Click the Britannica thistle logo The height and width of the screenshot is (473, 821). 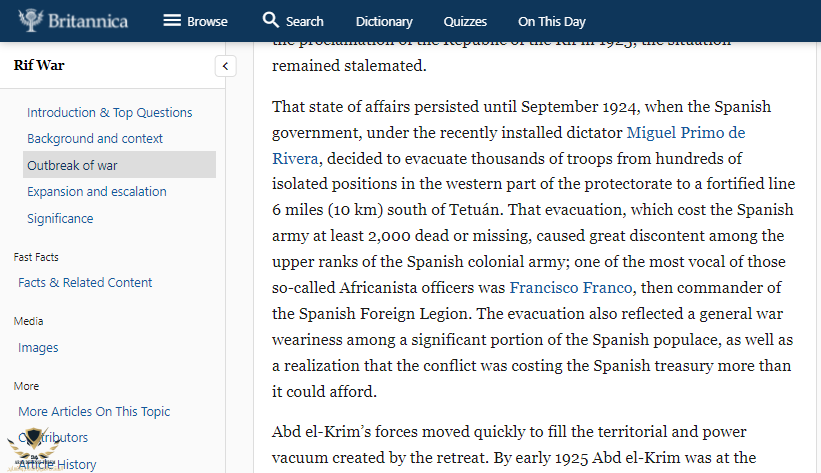pyautogui.click(x=32, y=20)
